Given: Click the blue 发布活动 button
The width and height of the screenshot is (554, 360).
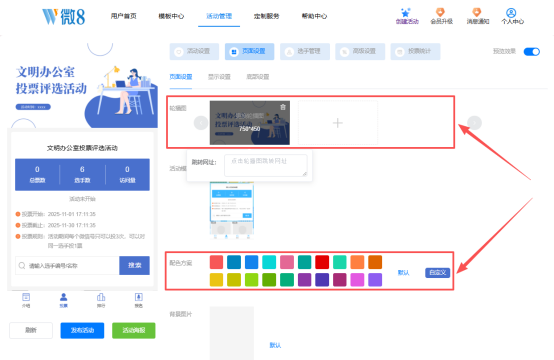Looking at the screenshot, I should (x=82, y=330).
